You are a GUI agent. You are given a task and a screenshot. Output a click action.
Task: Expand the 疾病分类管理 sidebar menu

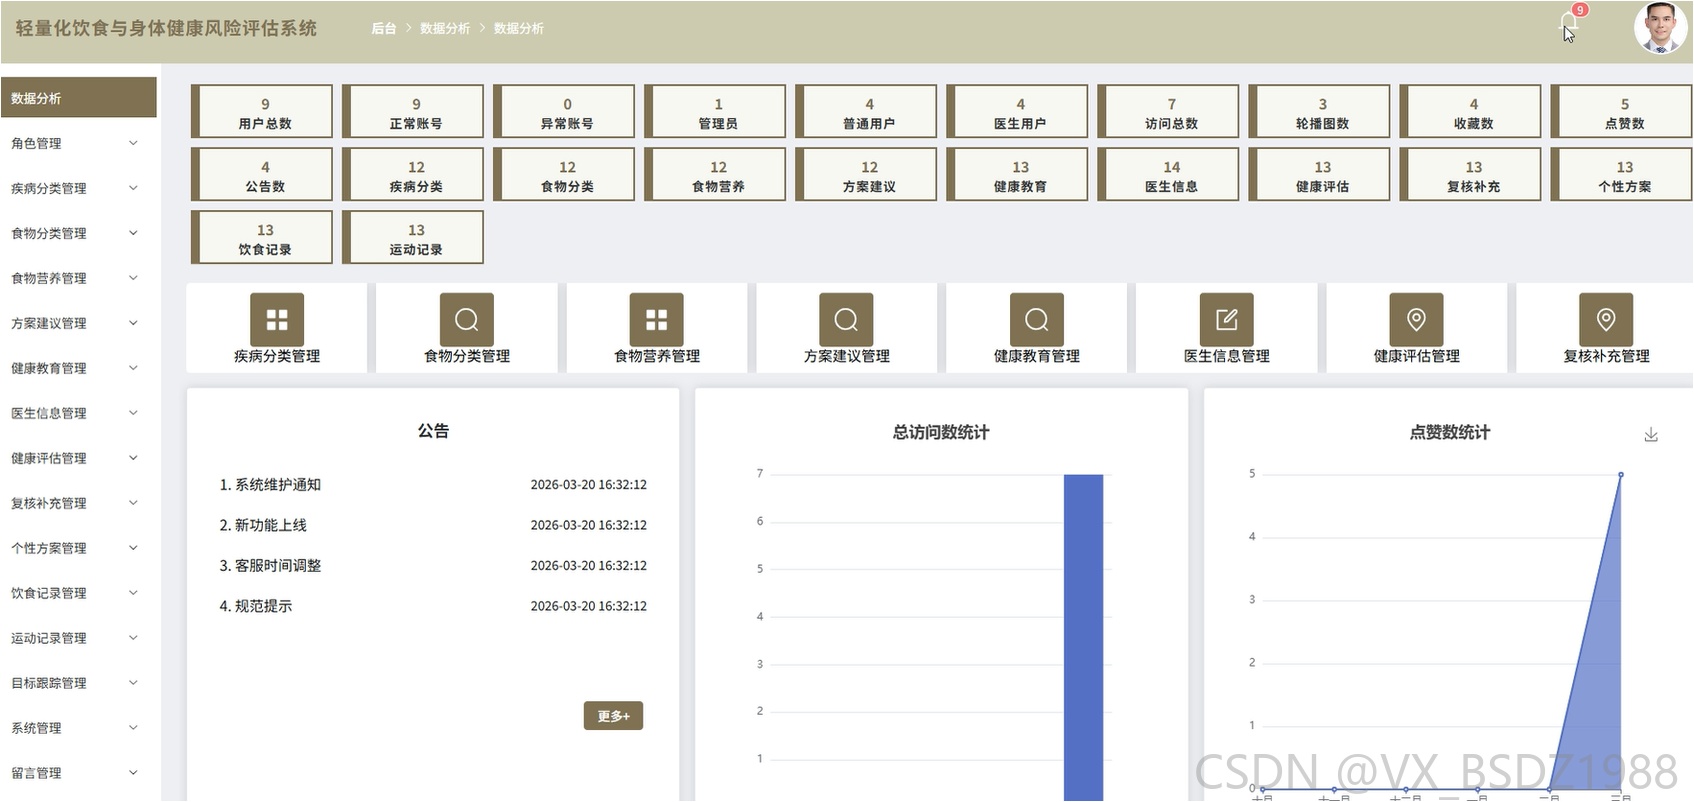(x=78, y=188)
